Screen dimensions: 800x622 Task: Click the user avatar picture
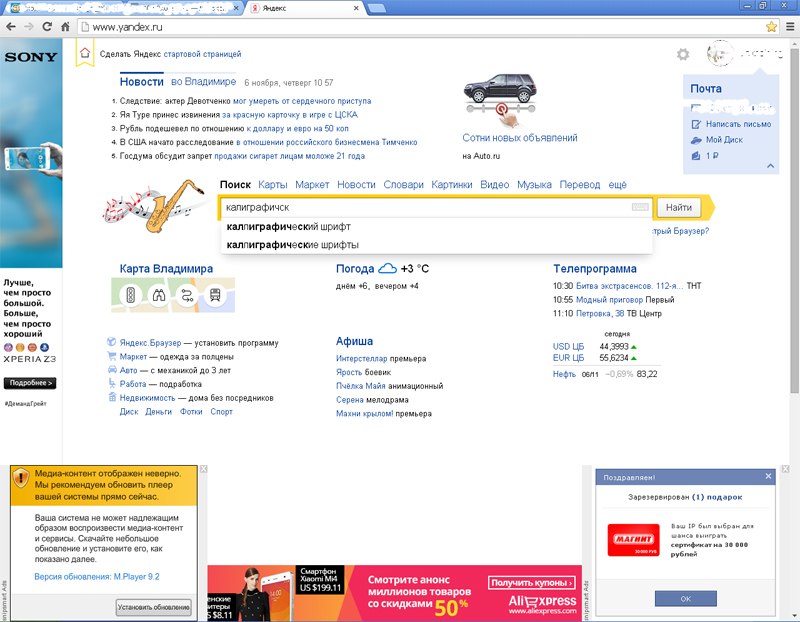coord(720,53)
